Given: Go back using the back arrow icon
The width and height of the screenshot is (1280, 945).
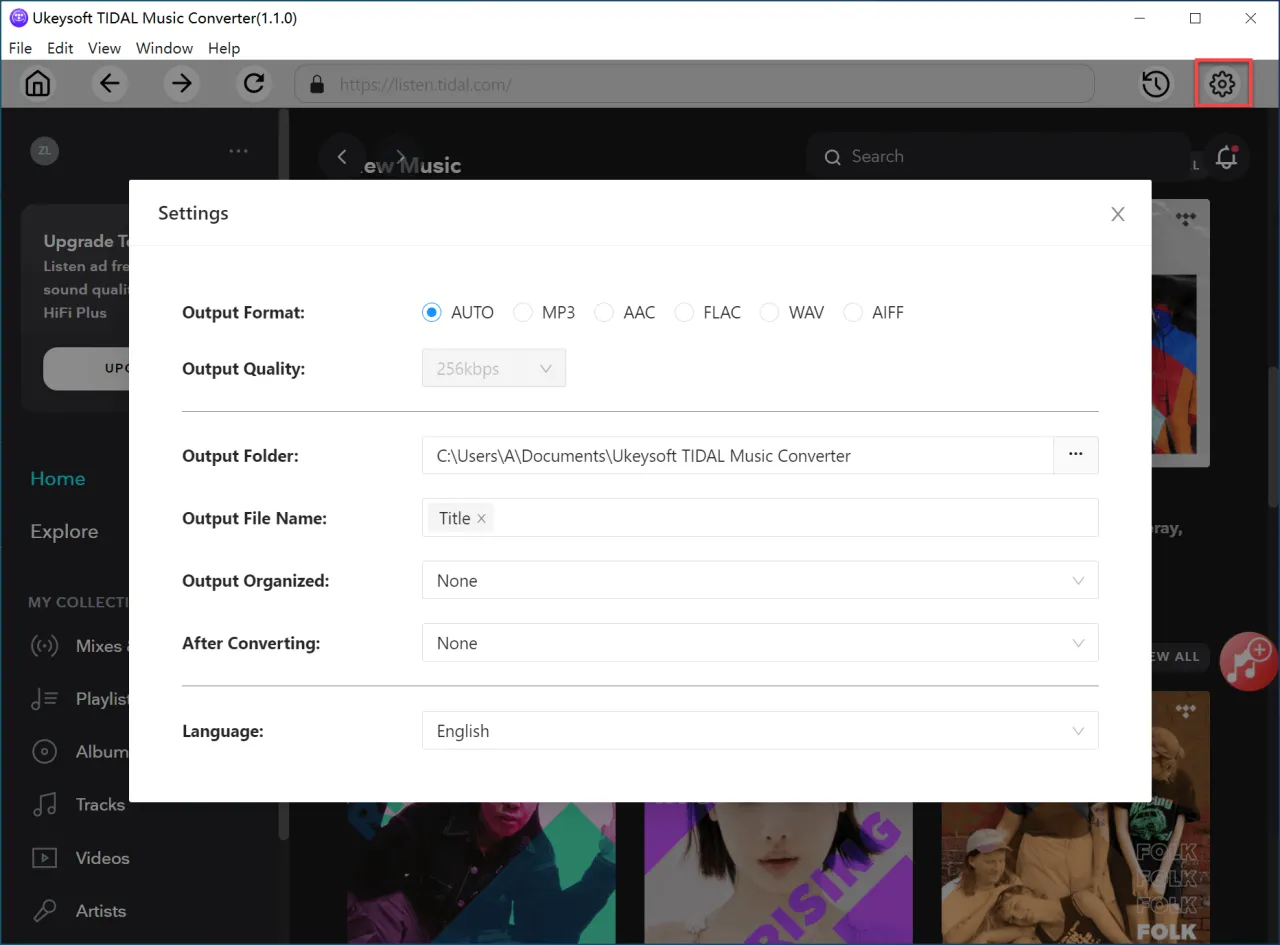Looking at the screenshot, I should coord(110,83).
